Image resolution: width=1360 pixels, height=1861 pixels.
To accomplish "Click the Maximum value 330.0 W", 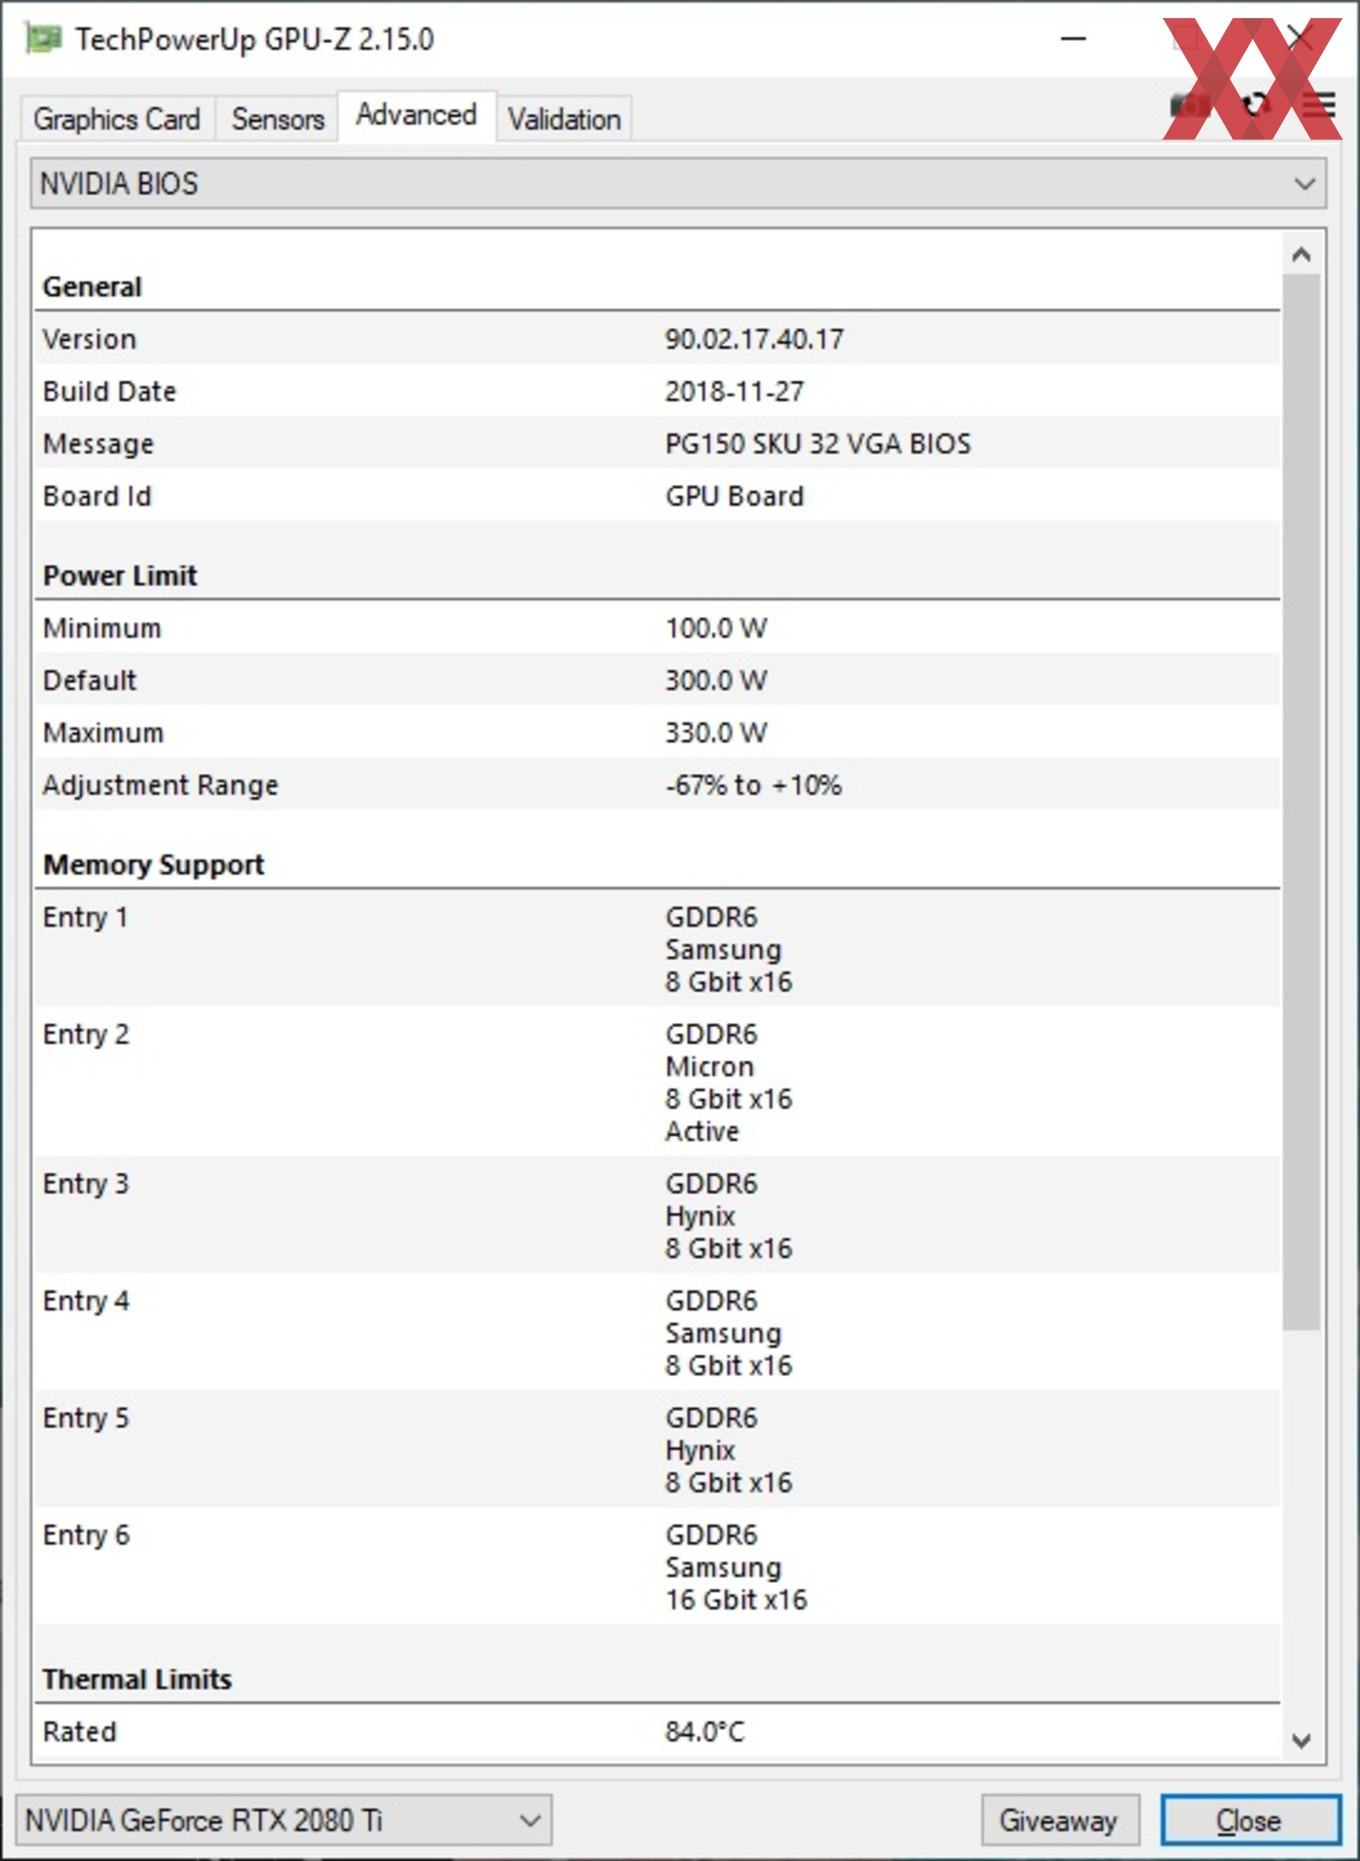I will coord(716,733).
